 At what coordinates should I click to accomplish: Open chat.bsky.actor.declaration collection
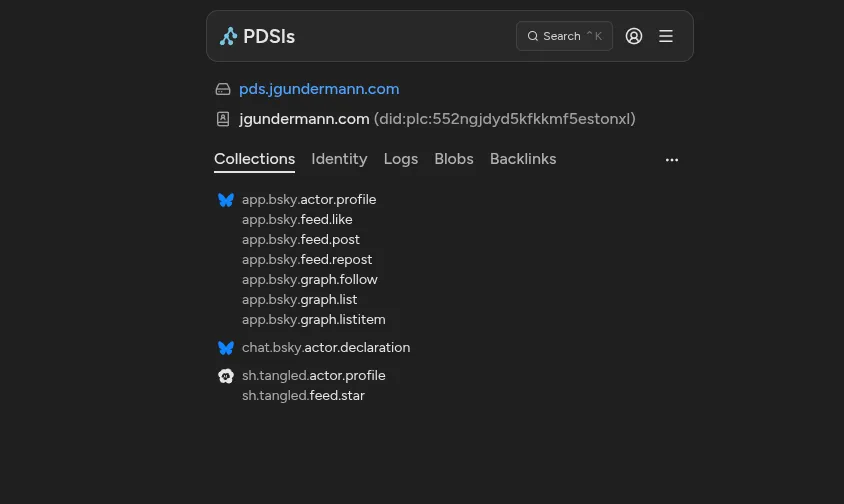pyautogui.click(x=326, y=347)
